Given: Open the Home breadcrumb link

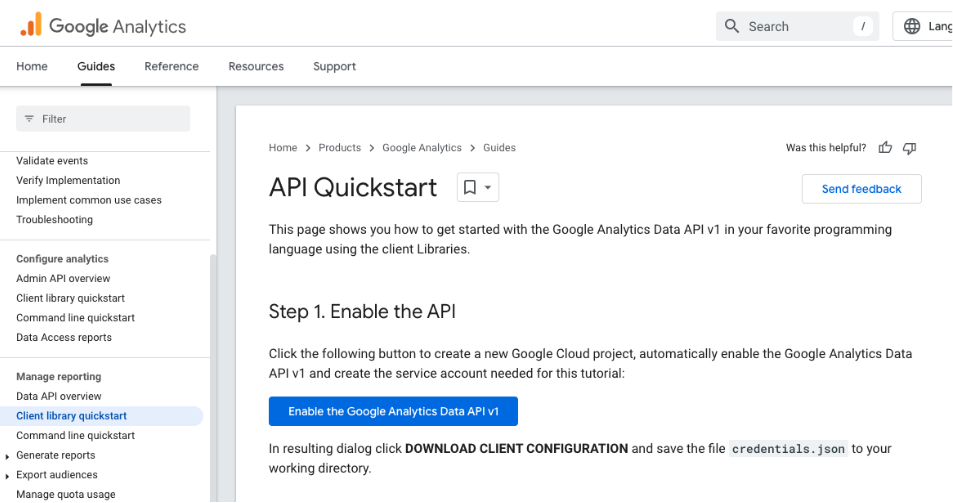Looking at the screenshot, I should [x=283, y=148].
